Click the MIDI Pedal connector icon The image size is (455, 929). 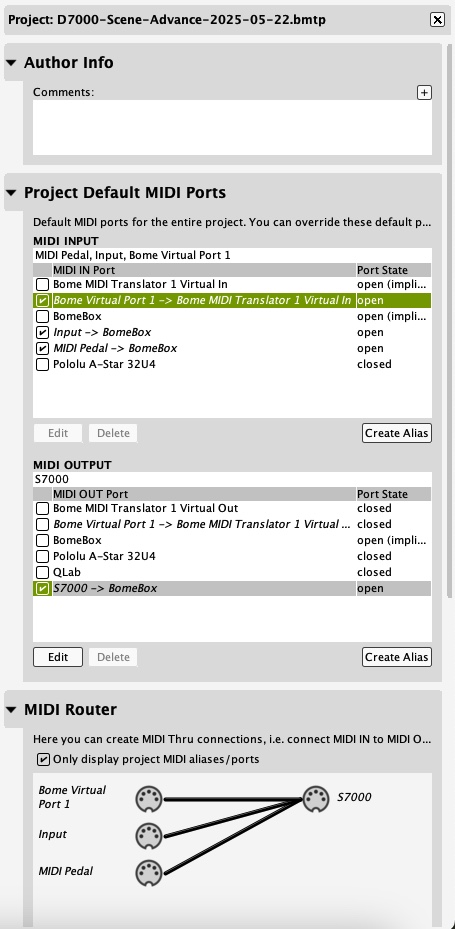[x=148, y=873]
